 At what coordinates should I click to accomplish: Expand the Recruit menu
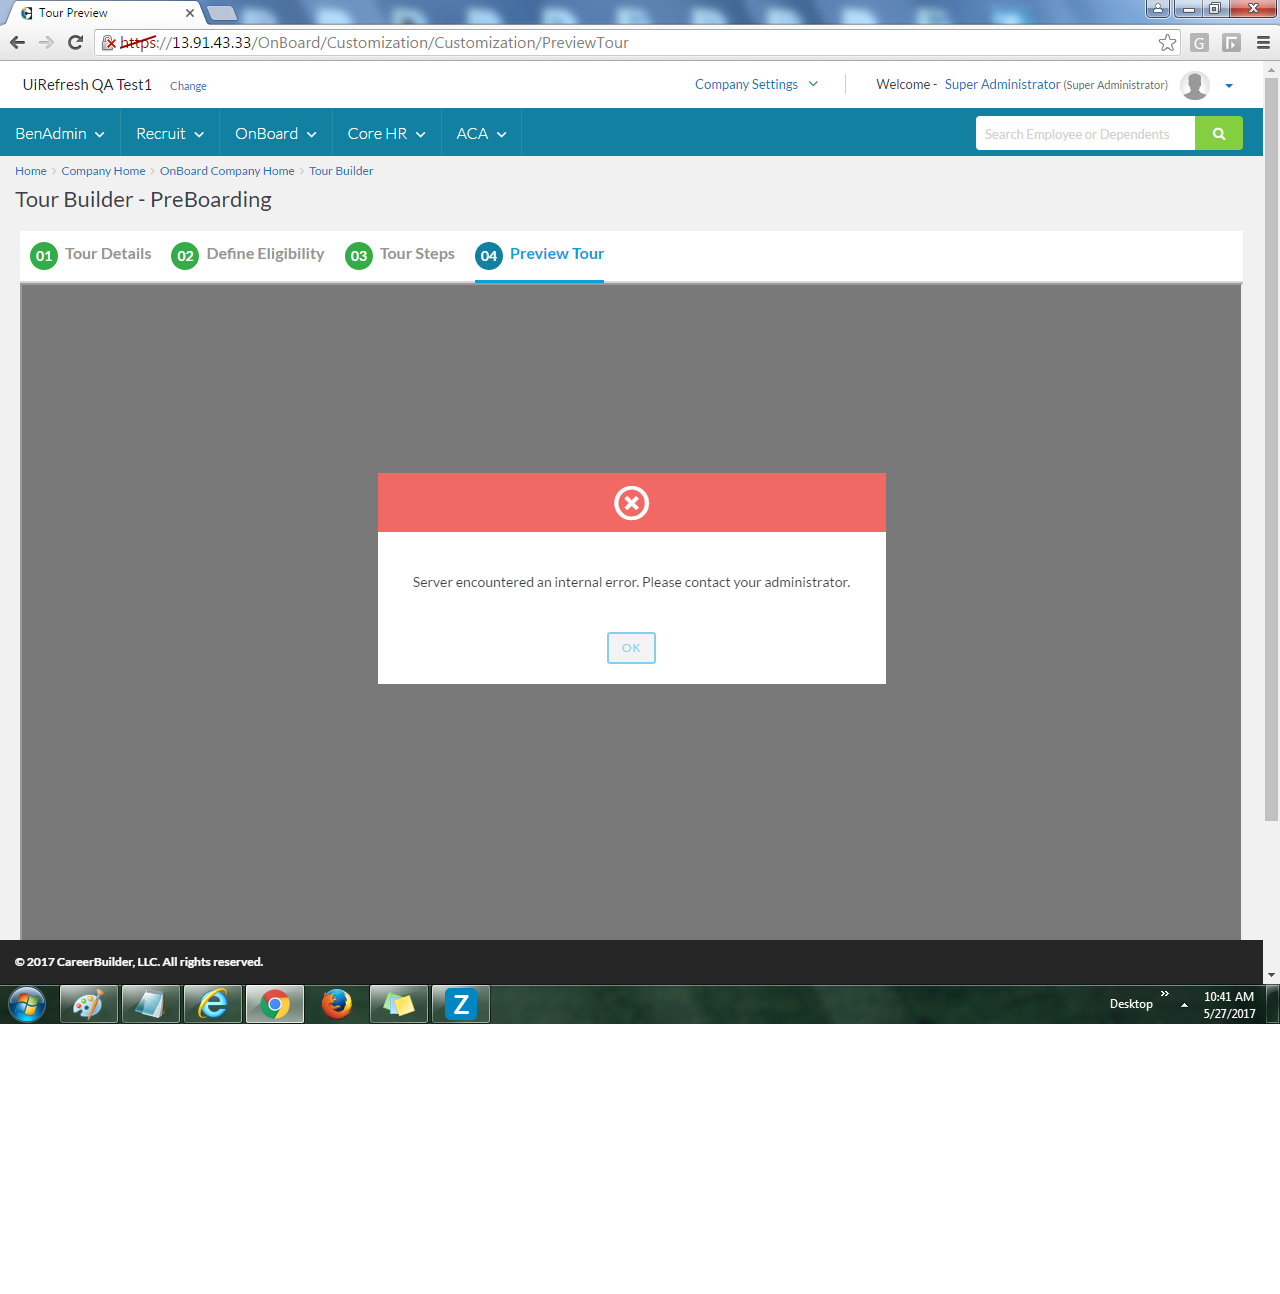170,133
